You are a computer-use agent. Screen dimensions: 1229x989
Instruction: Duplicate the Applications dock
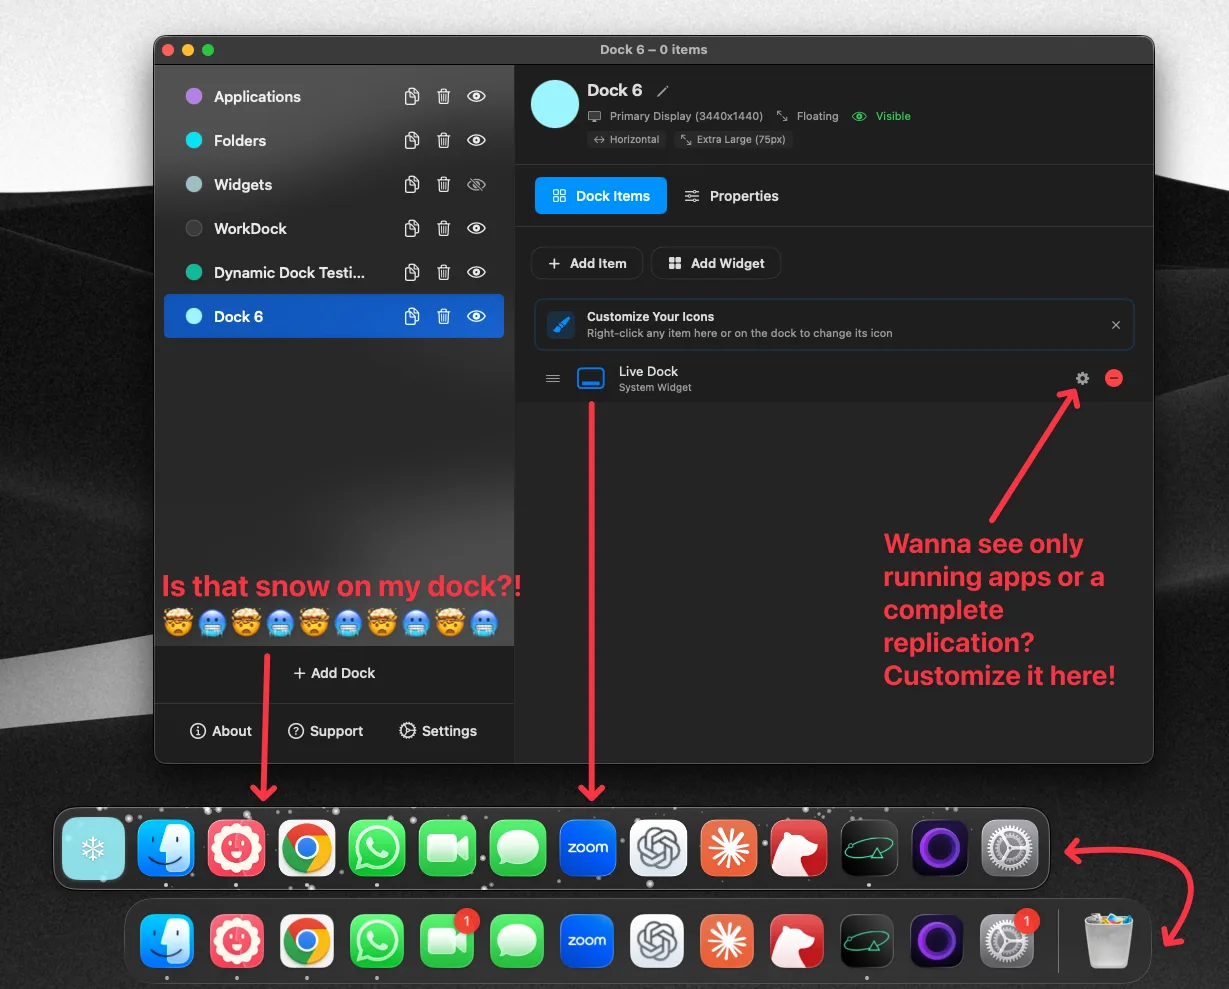411,97
